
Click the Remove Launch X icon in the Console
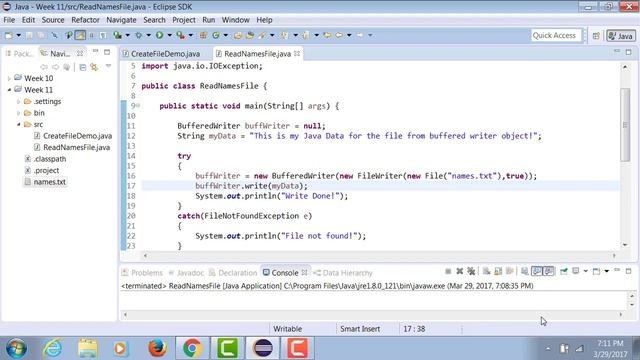(x=460, y=271)
